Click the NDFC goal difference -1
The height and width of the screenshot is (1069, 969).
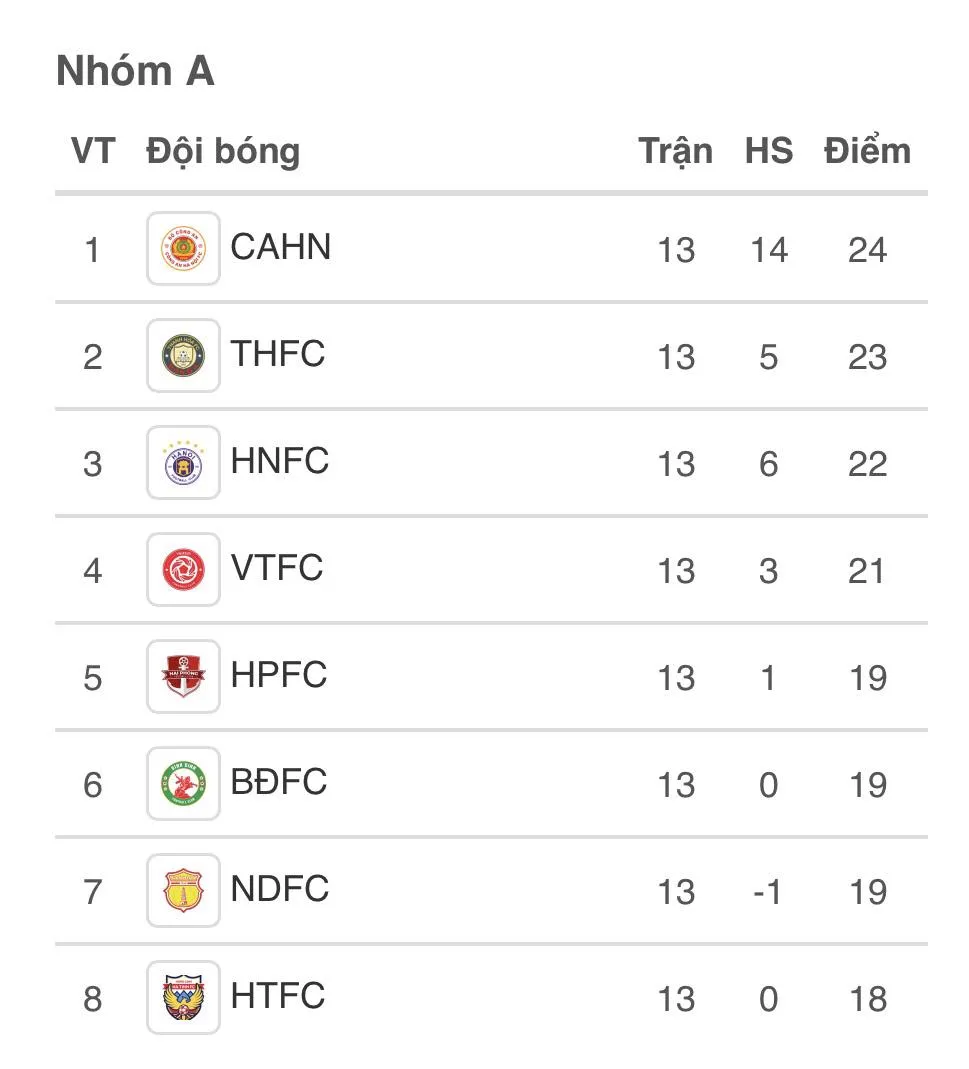pos(767,891)
